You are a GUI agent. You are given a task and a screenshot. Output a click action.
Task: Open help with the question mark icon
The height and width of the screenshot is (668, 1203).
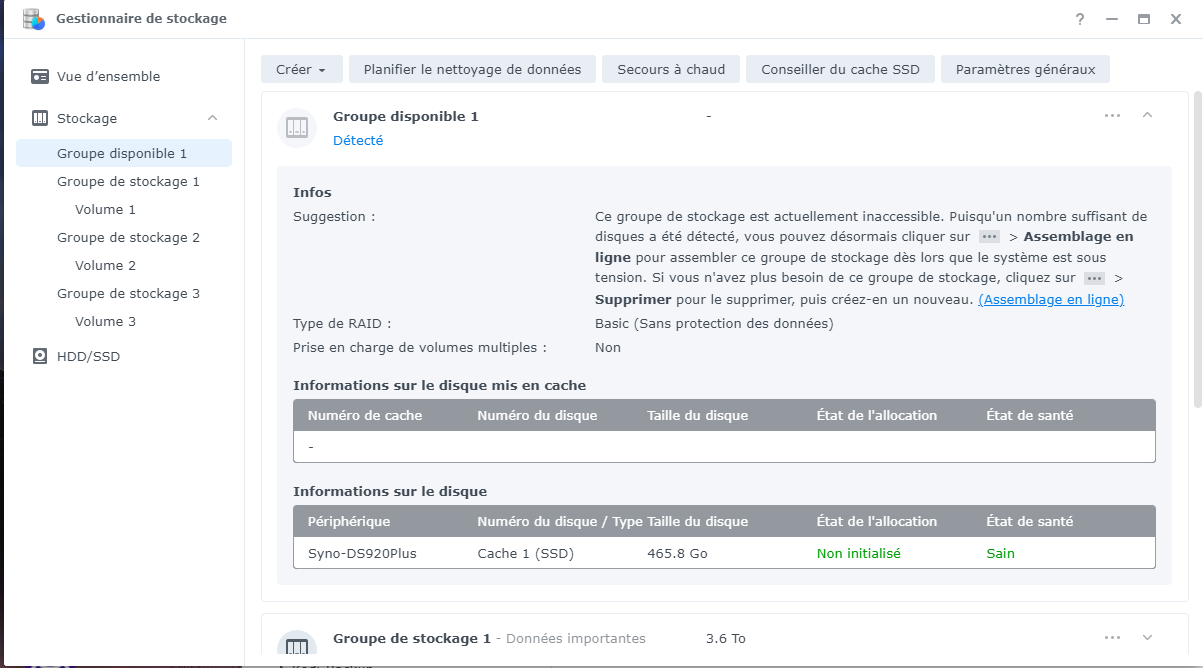[x=1080, y=19]
